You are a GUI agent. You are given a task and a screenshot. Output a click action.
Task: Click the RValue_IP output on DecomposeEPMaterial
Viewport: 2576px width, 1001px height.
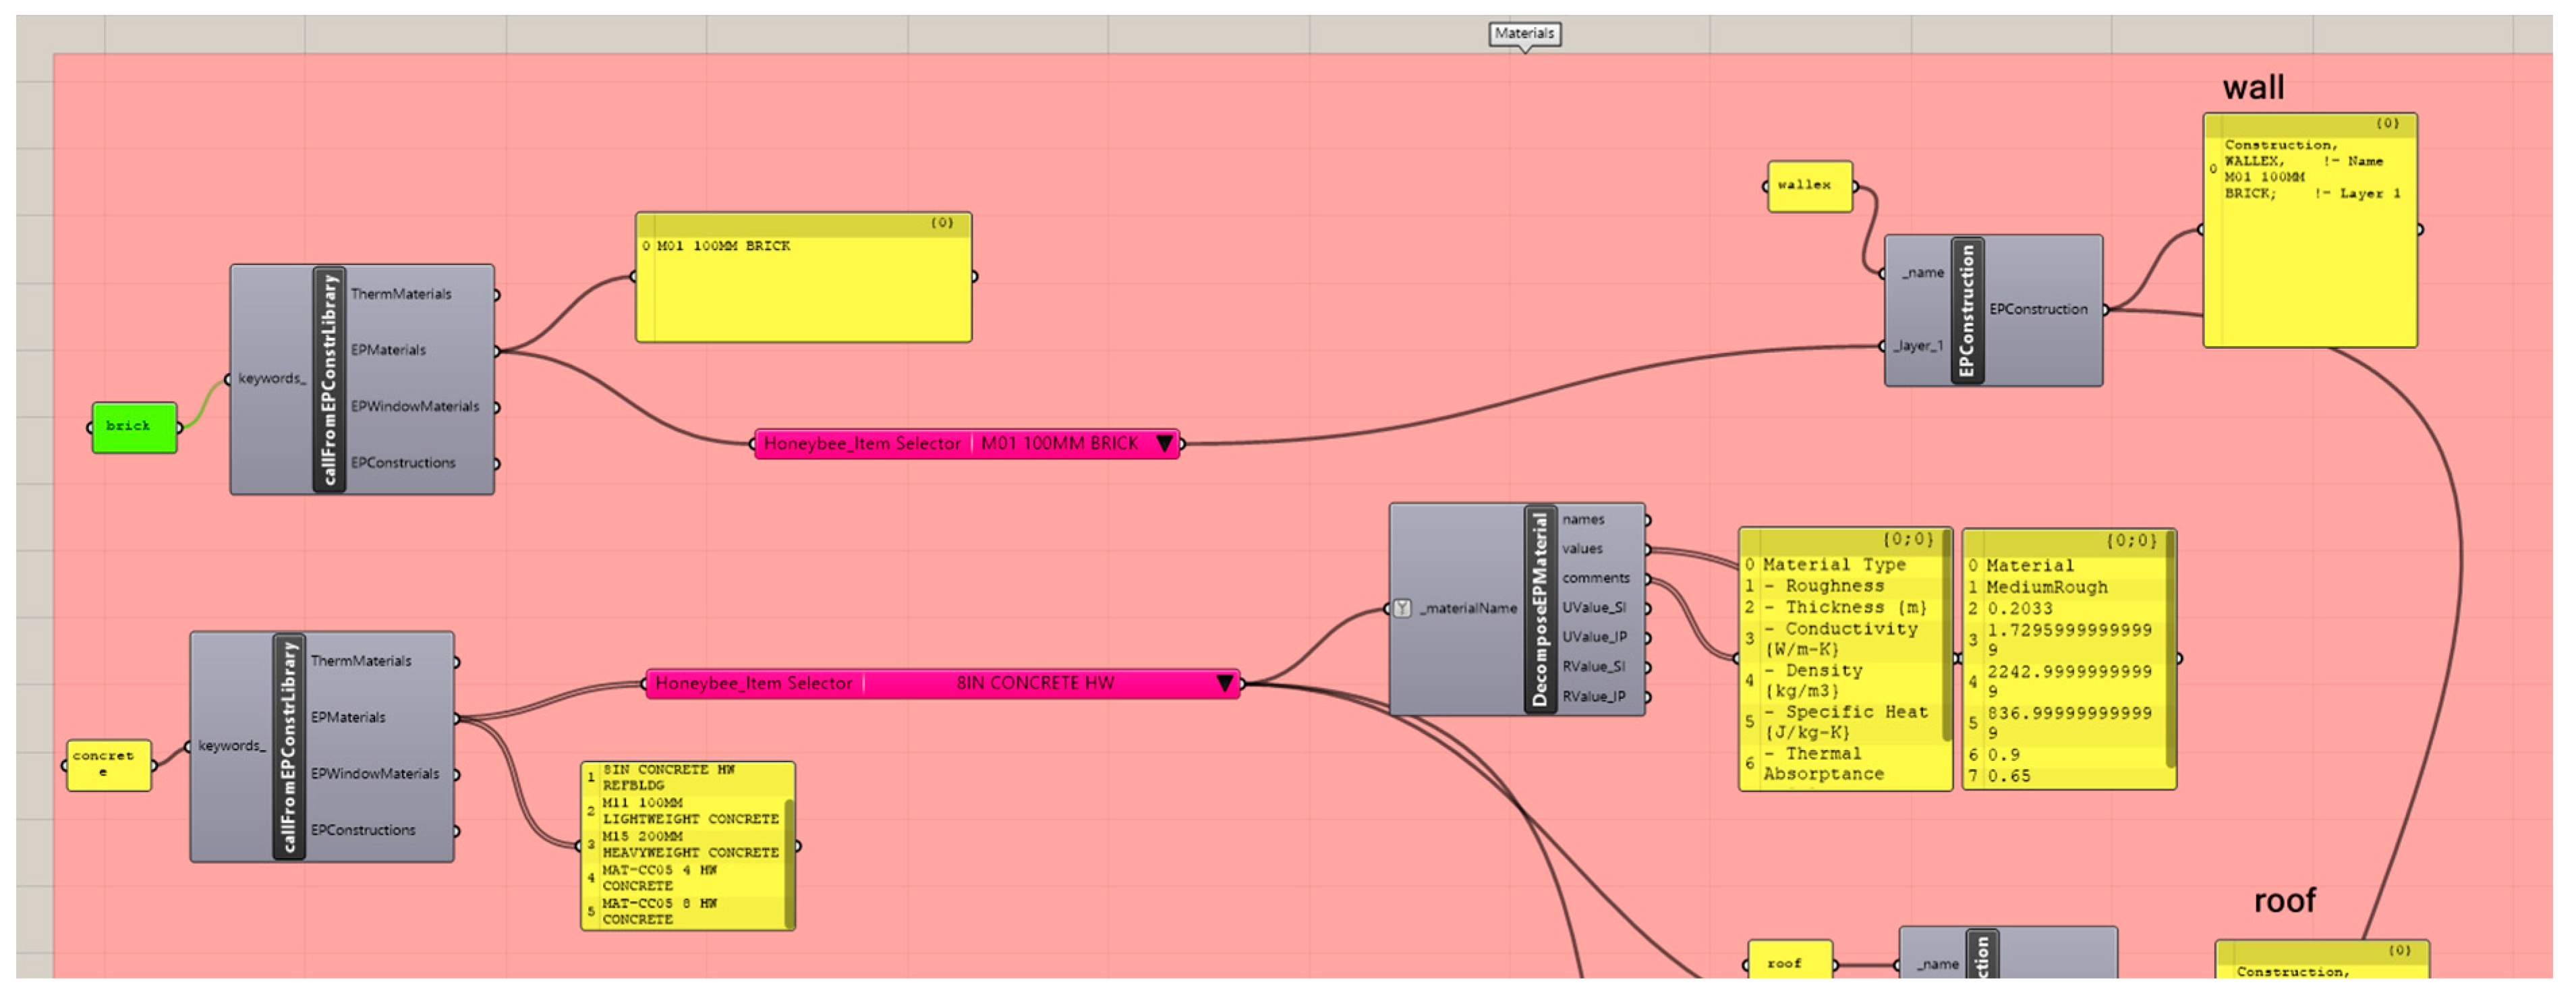[x=1594, y=697]
